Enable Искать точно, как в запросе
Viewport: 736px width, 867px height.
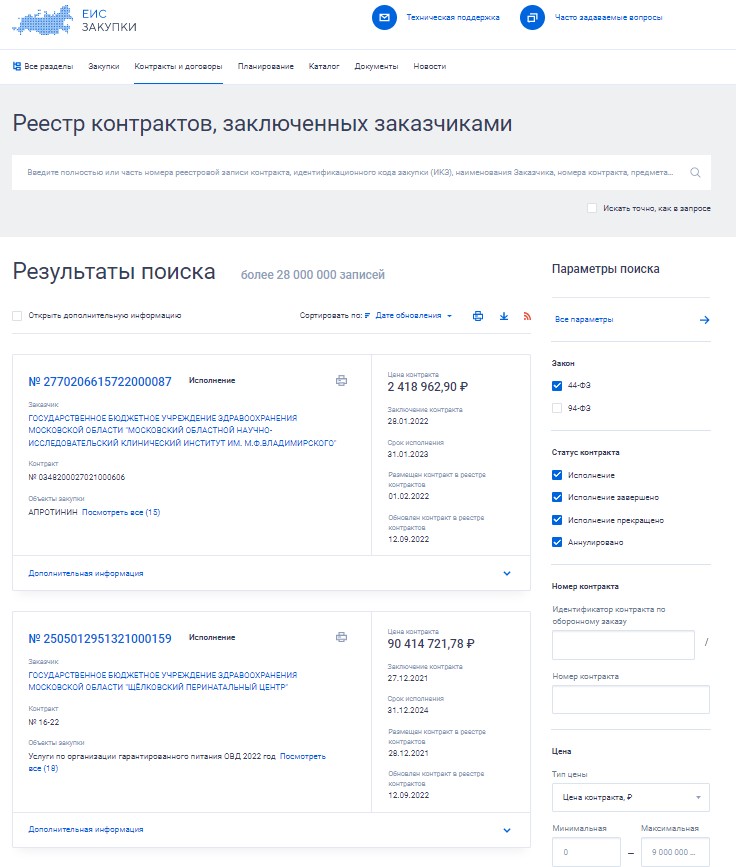coord(592,208)
